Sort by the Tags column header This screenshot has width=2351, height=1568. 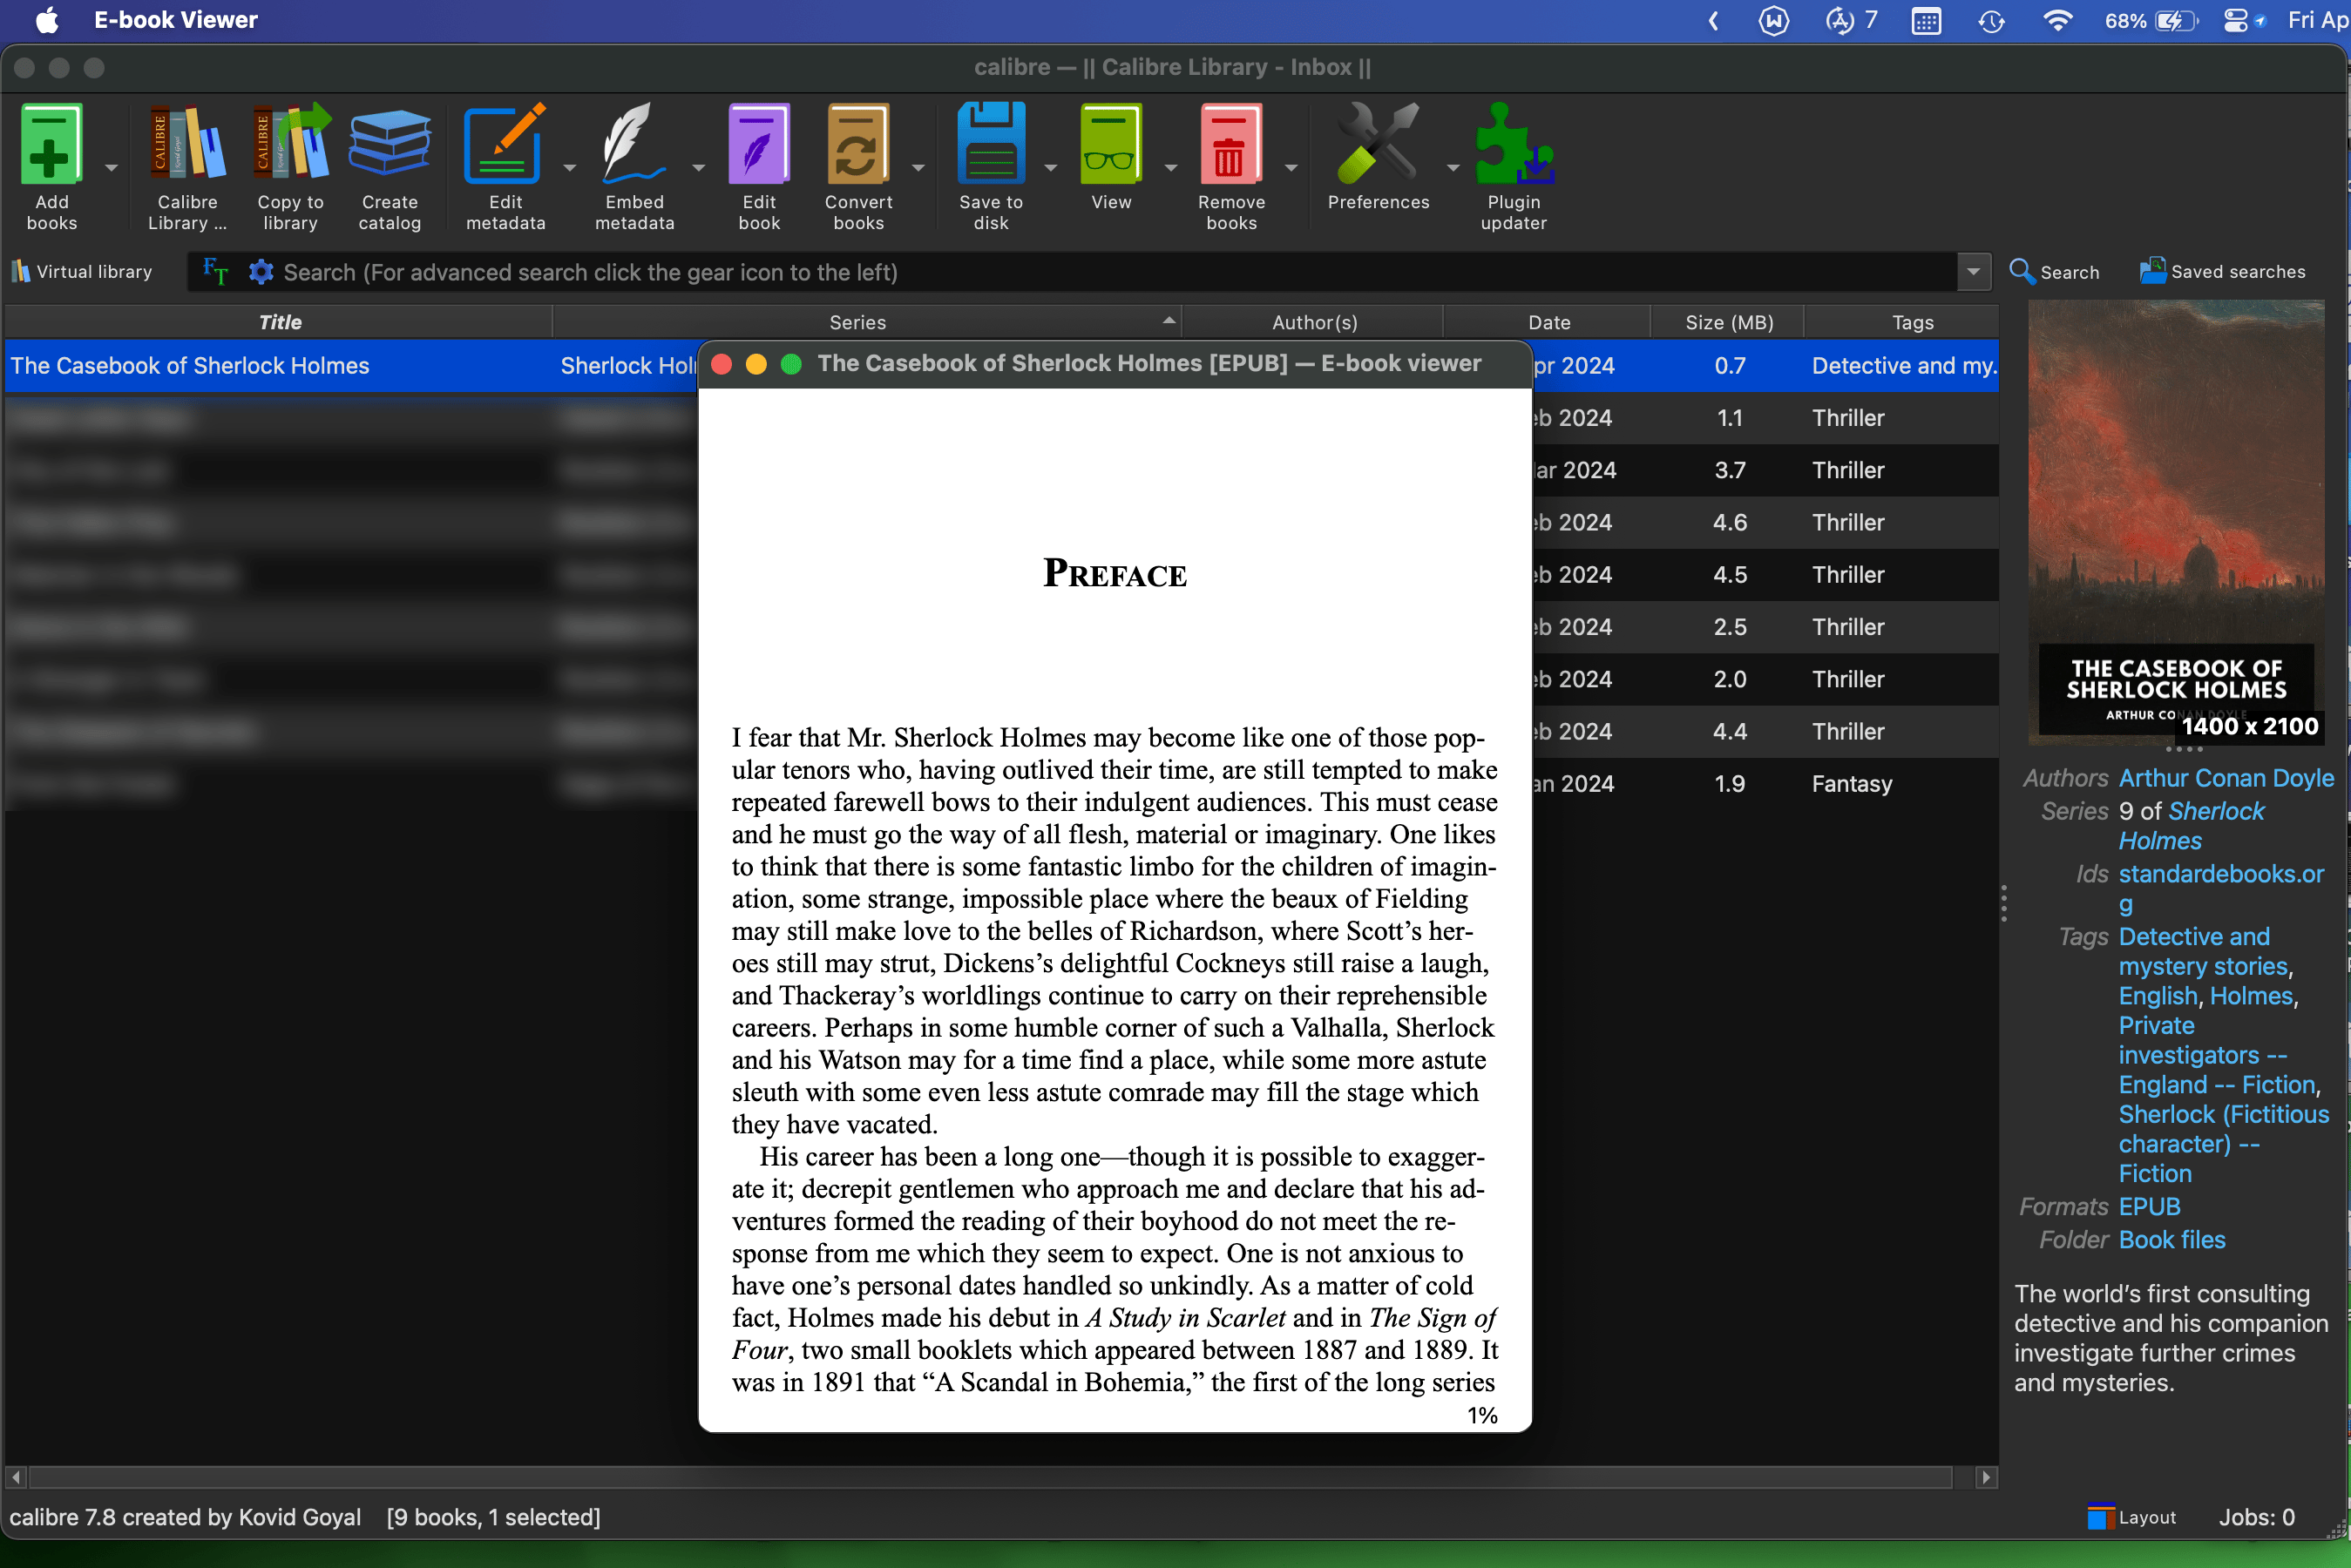coord(1911,322)
